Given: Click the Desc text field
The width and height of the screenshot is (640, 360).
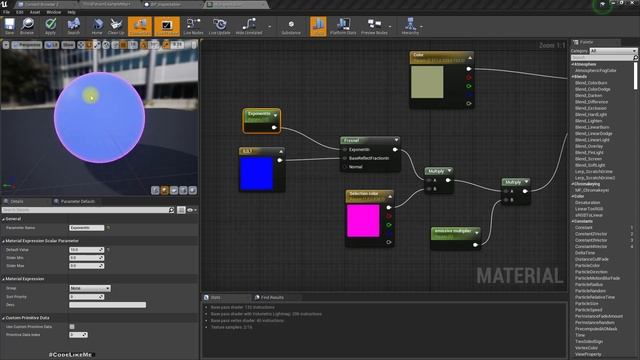Looking at the screenshot, I should pyautogui.click(x=107, y=305).
